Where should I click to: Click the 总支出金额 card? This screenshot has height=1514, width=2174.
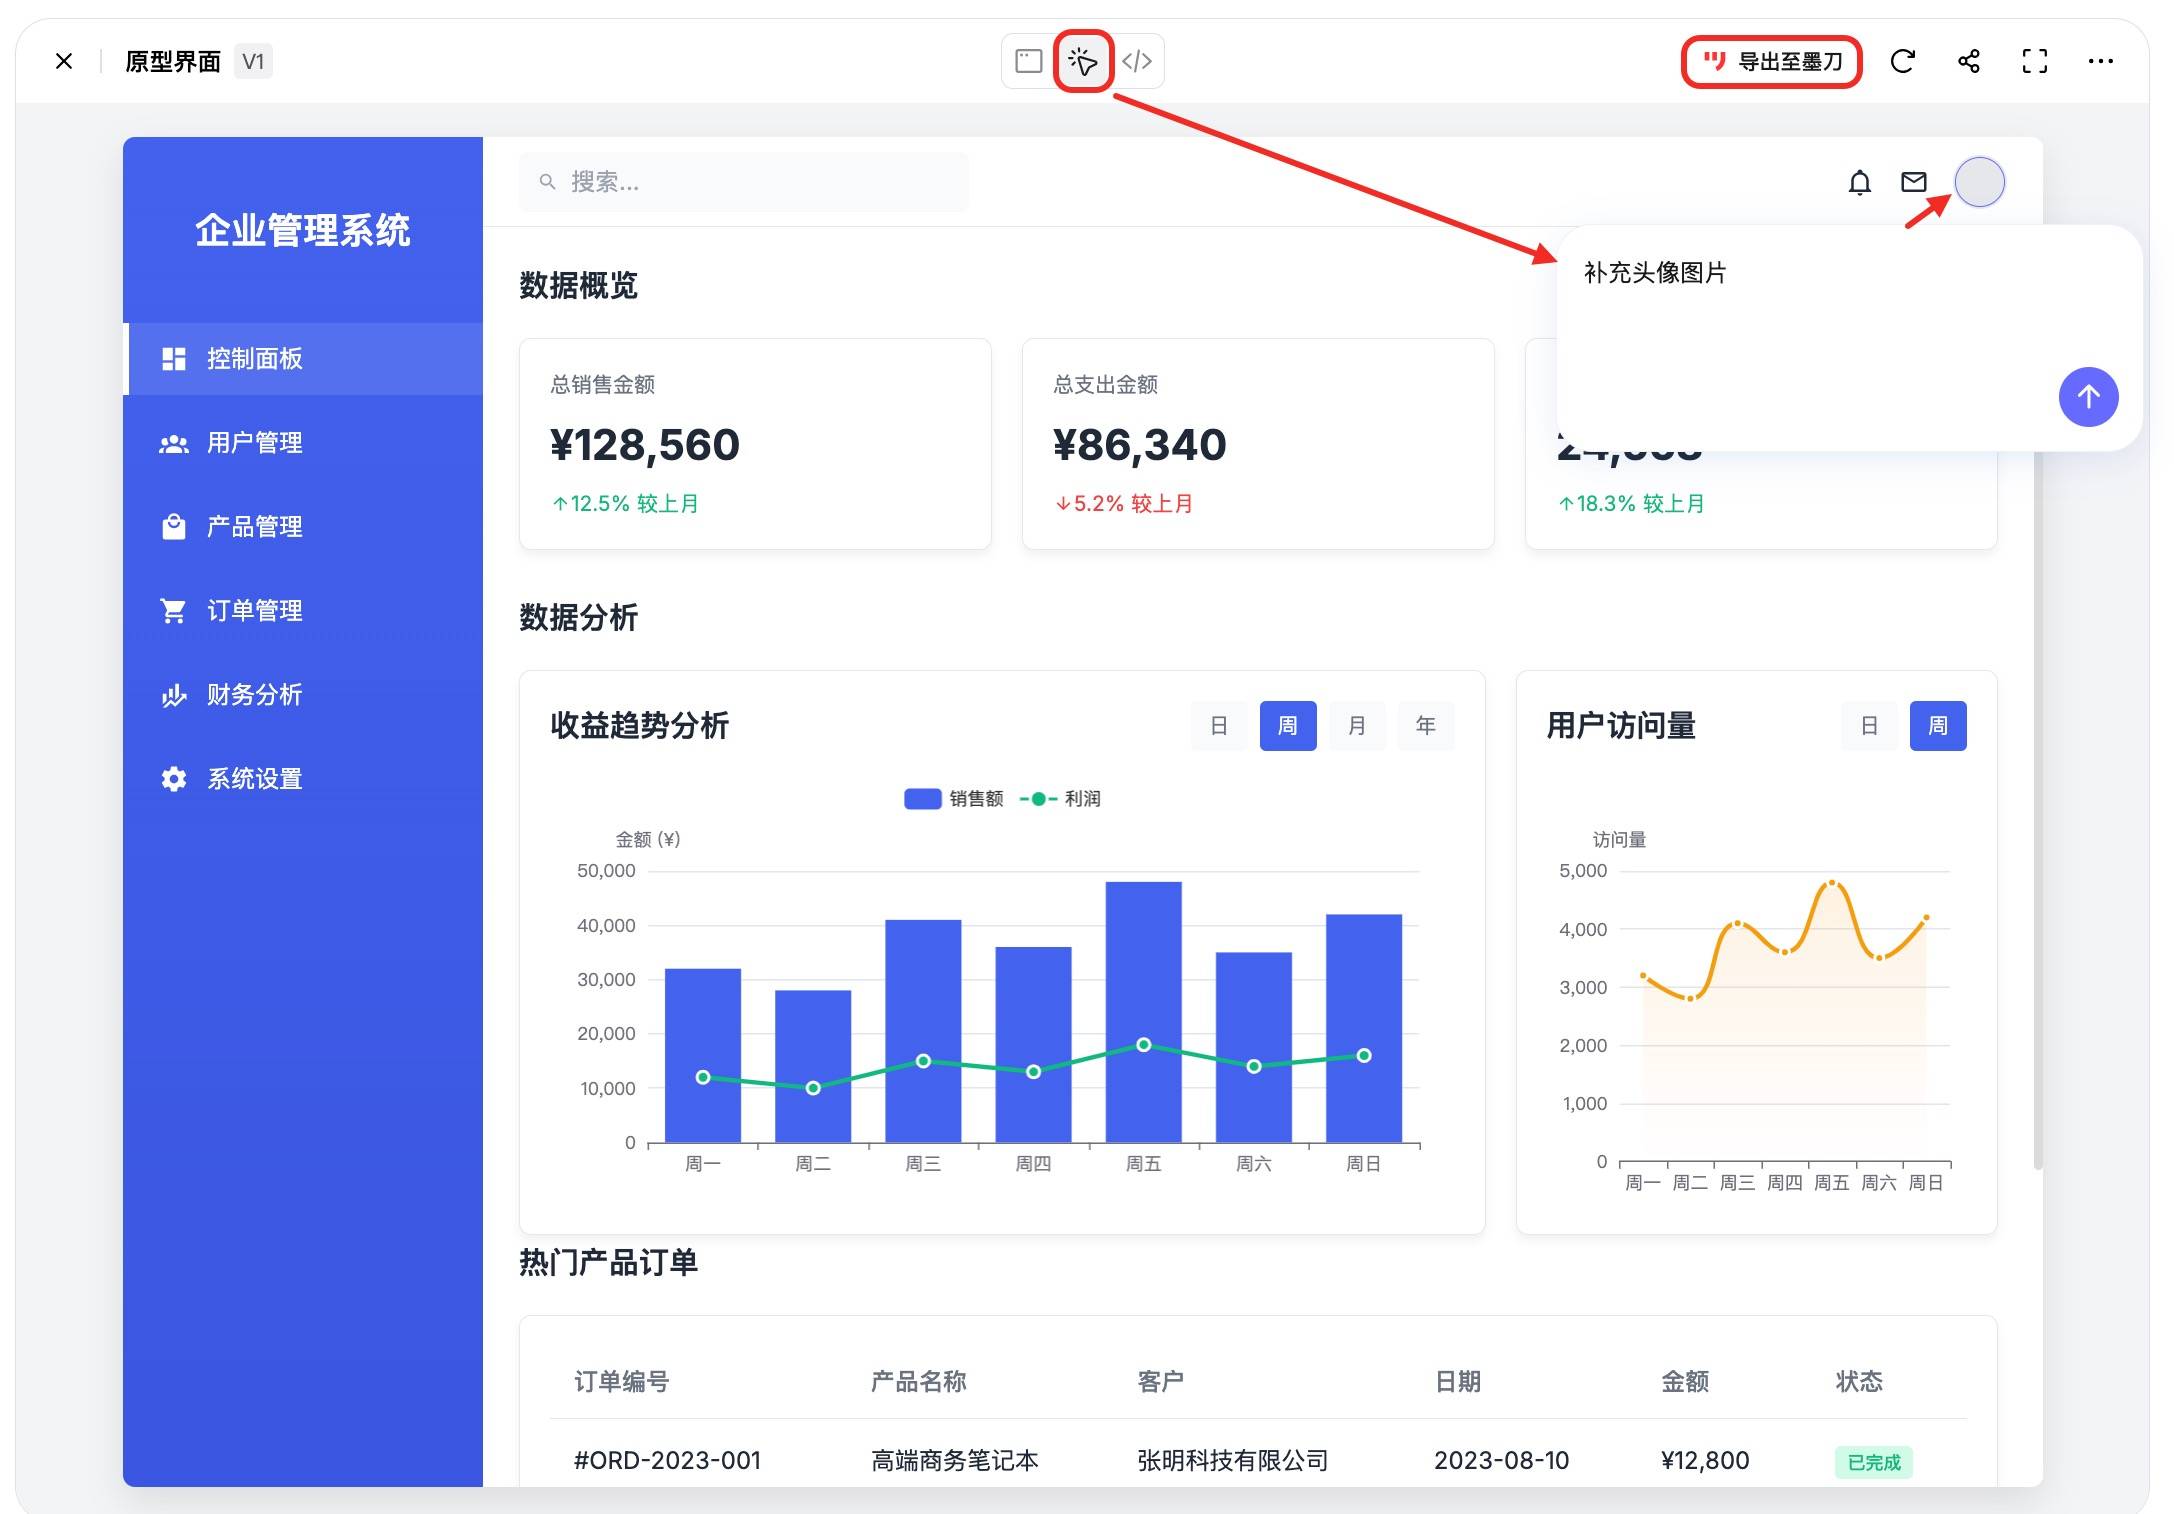click(1258, 444)
